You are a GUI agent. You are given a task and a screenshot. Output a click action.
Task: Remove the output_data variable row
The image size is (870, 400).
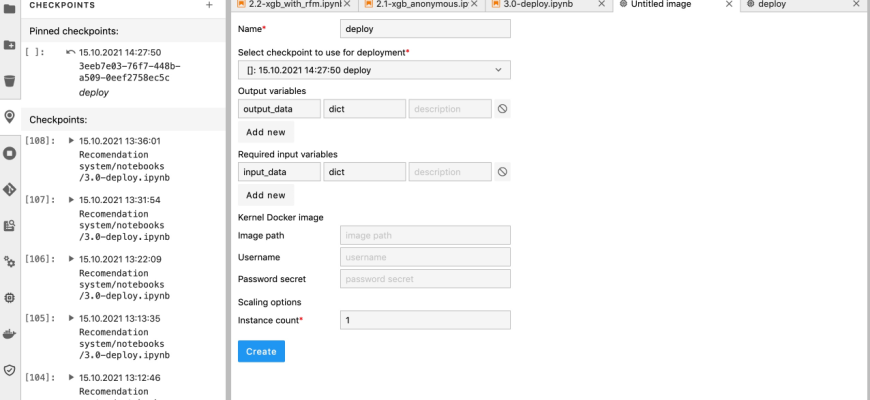coord(503,109)
